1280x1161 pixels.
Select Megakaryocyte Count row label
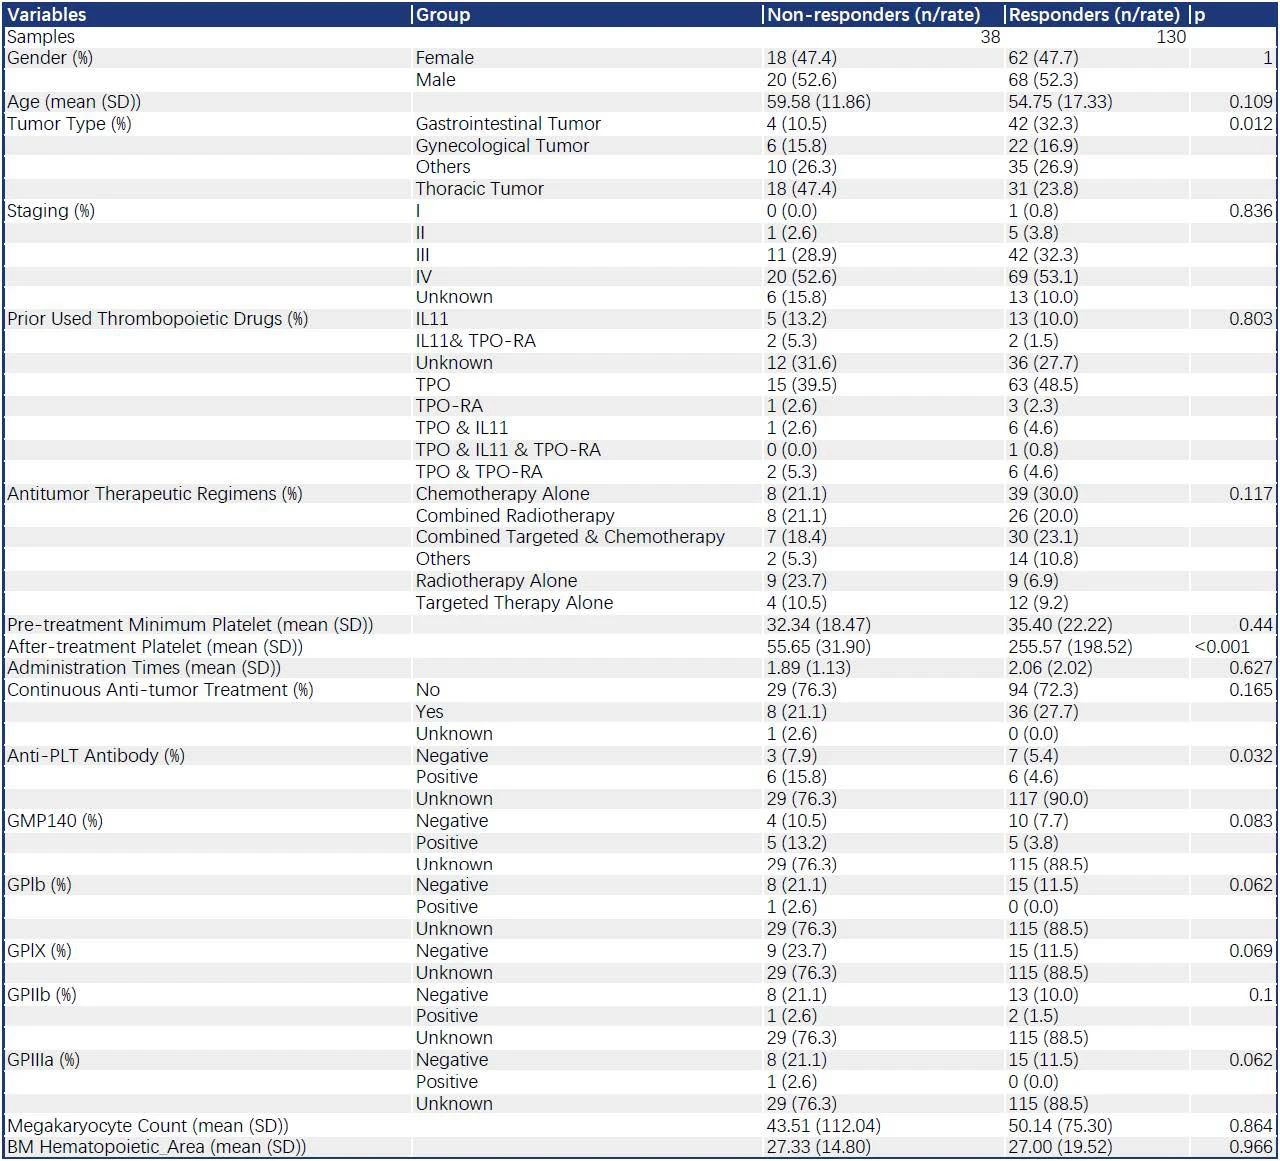click(x=148, y=1126)
